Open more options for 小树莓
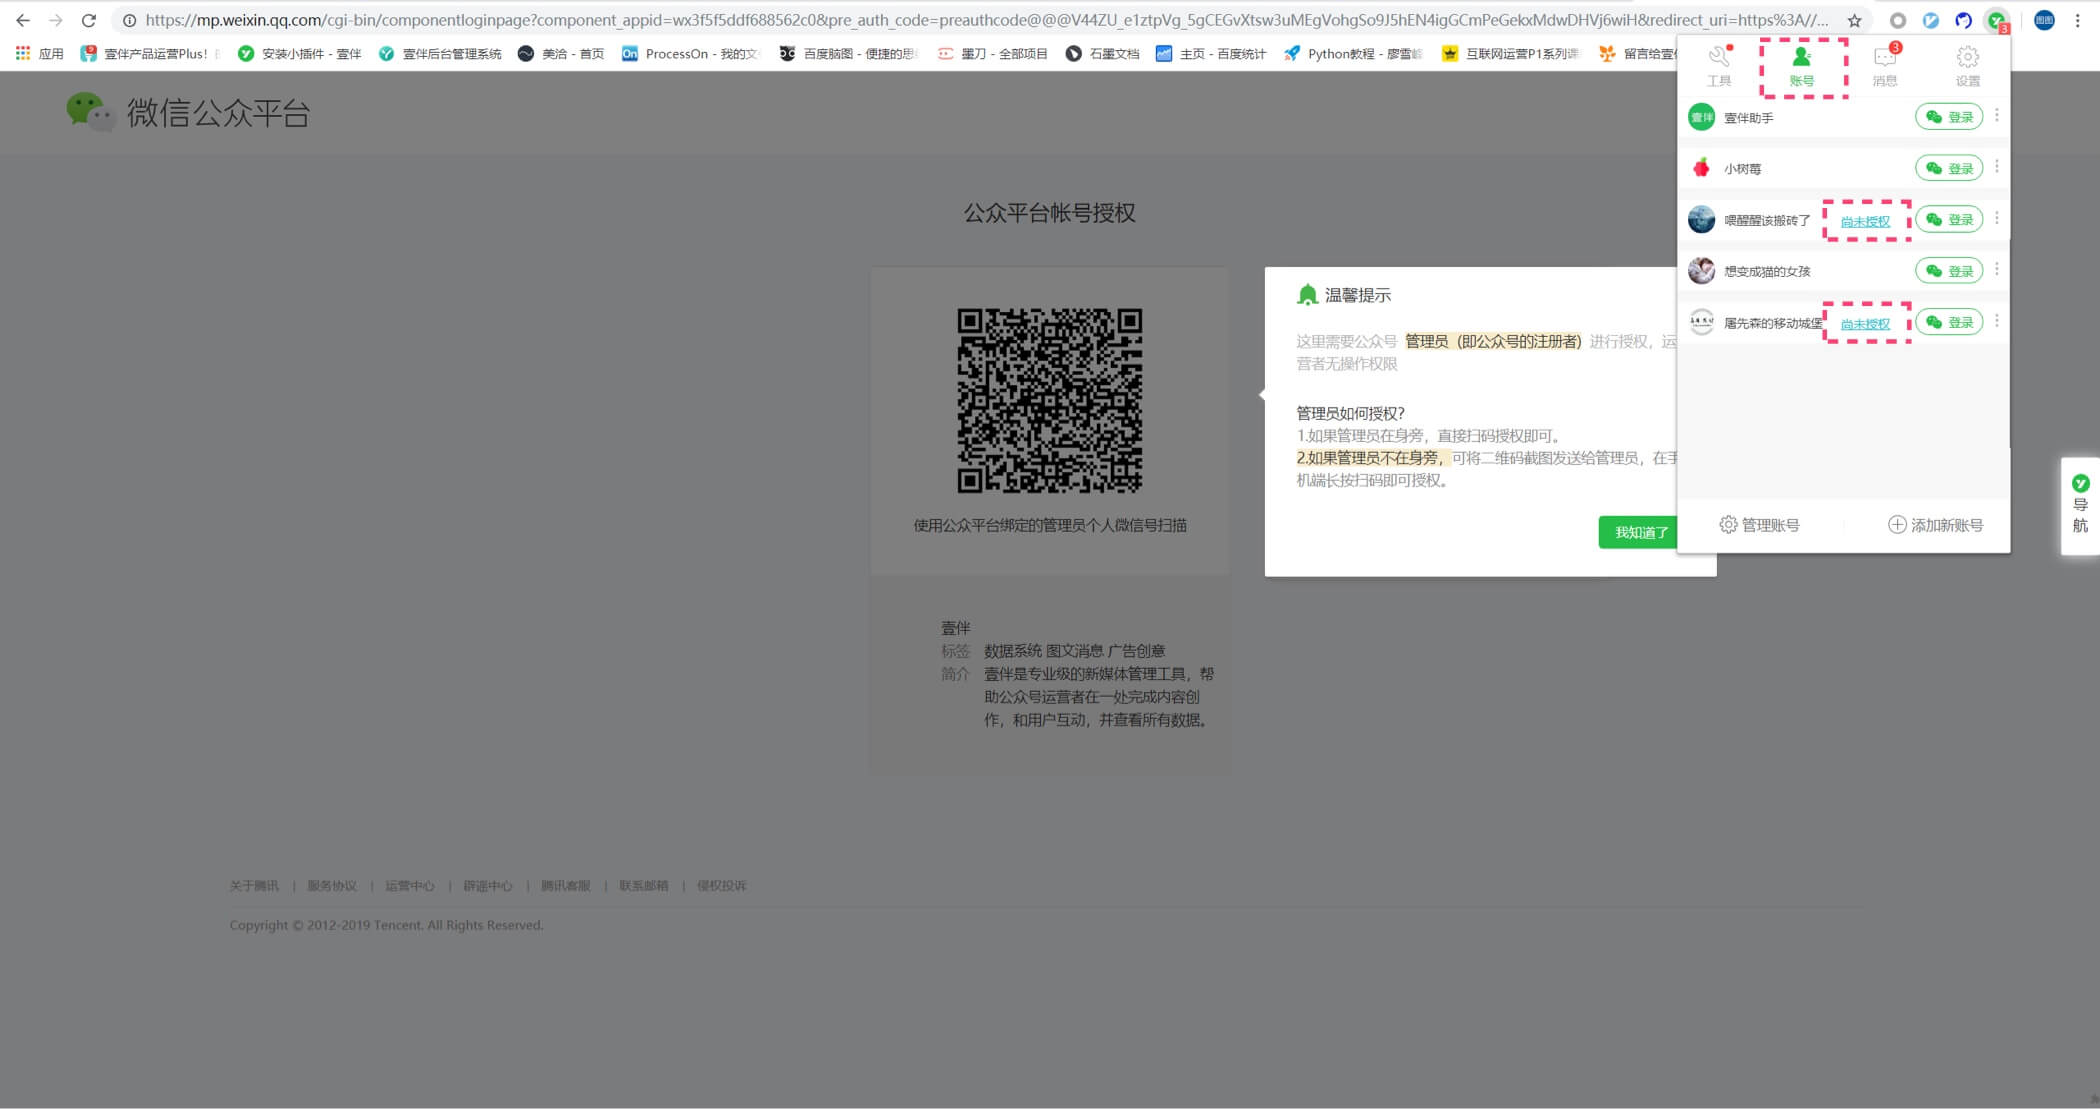 pyautogui.click(x=1997, y=167)
